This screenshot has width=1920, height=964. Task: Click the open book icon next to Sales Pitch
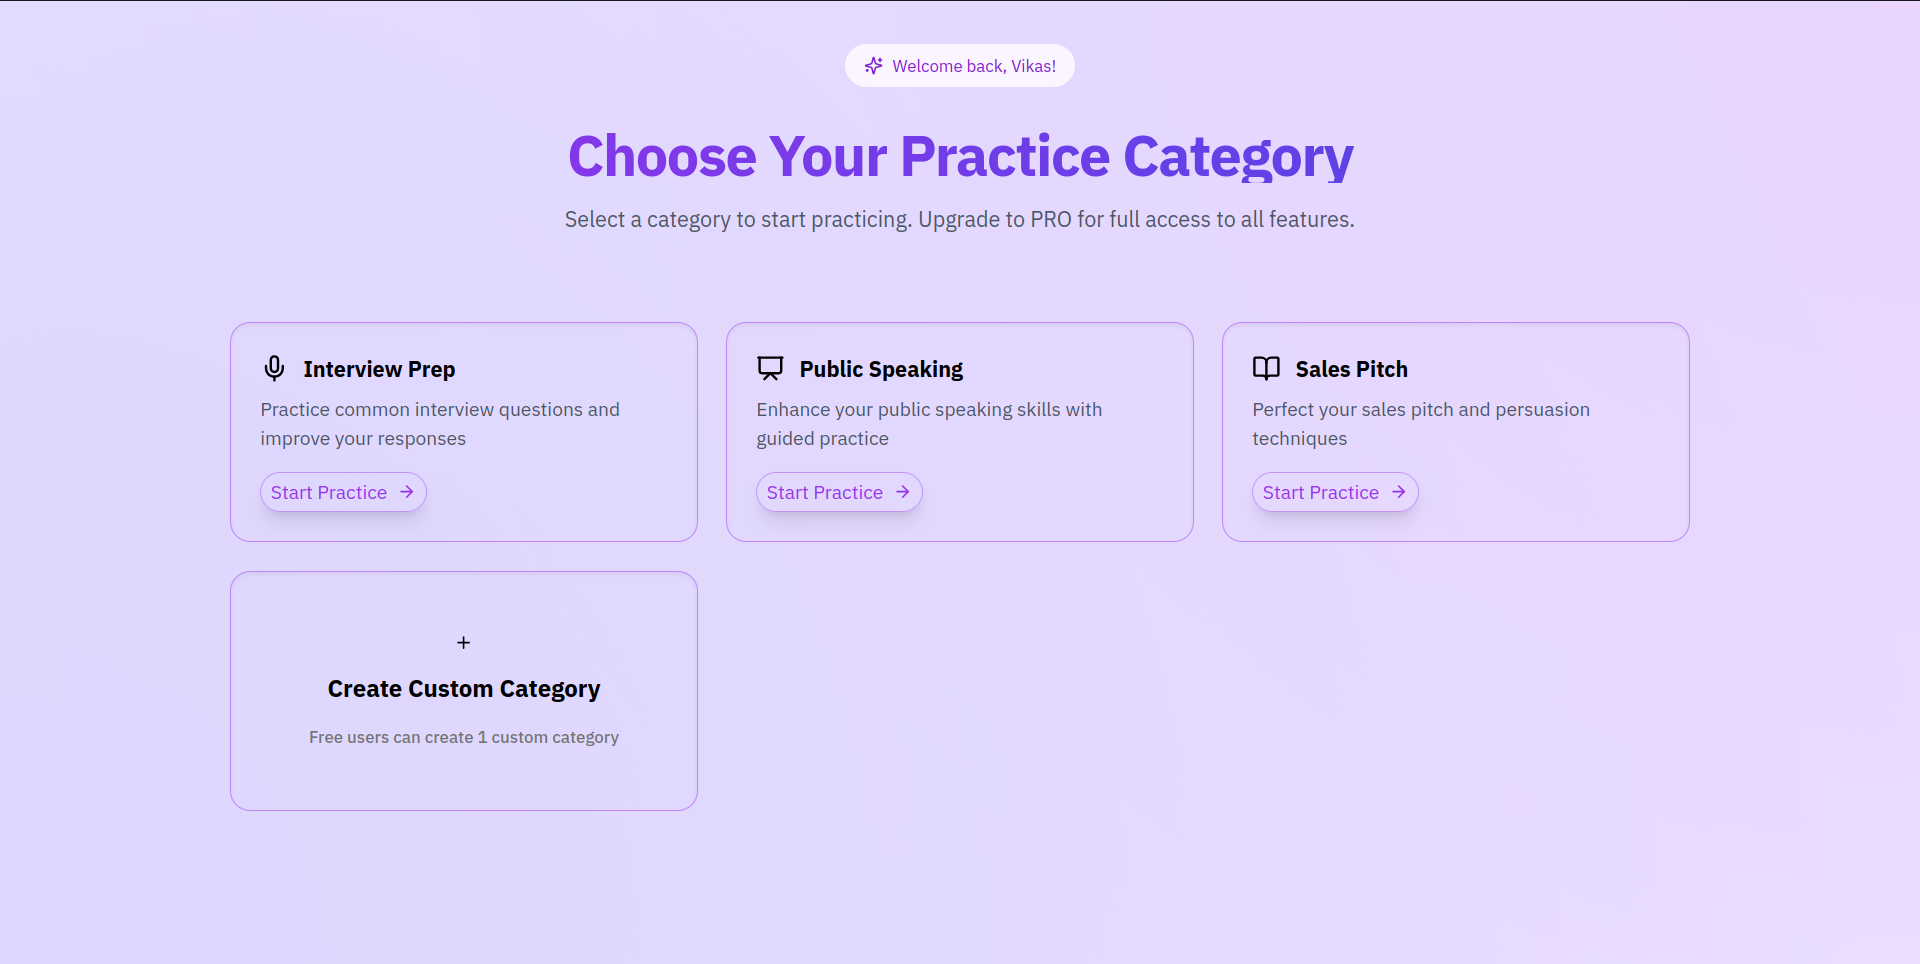coord(1266,368)
